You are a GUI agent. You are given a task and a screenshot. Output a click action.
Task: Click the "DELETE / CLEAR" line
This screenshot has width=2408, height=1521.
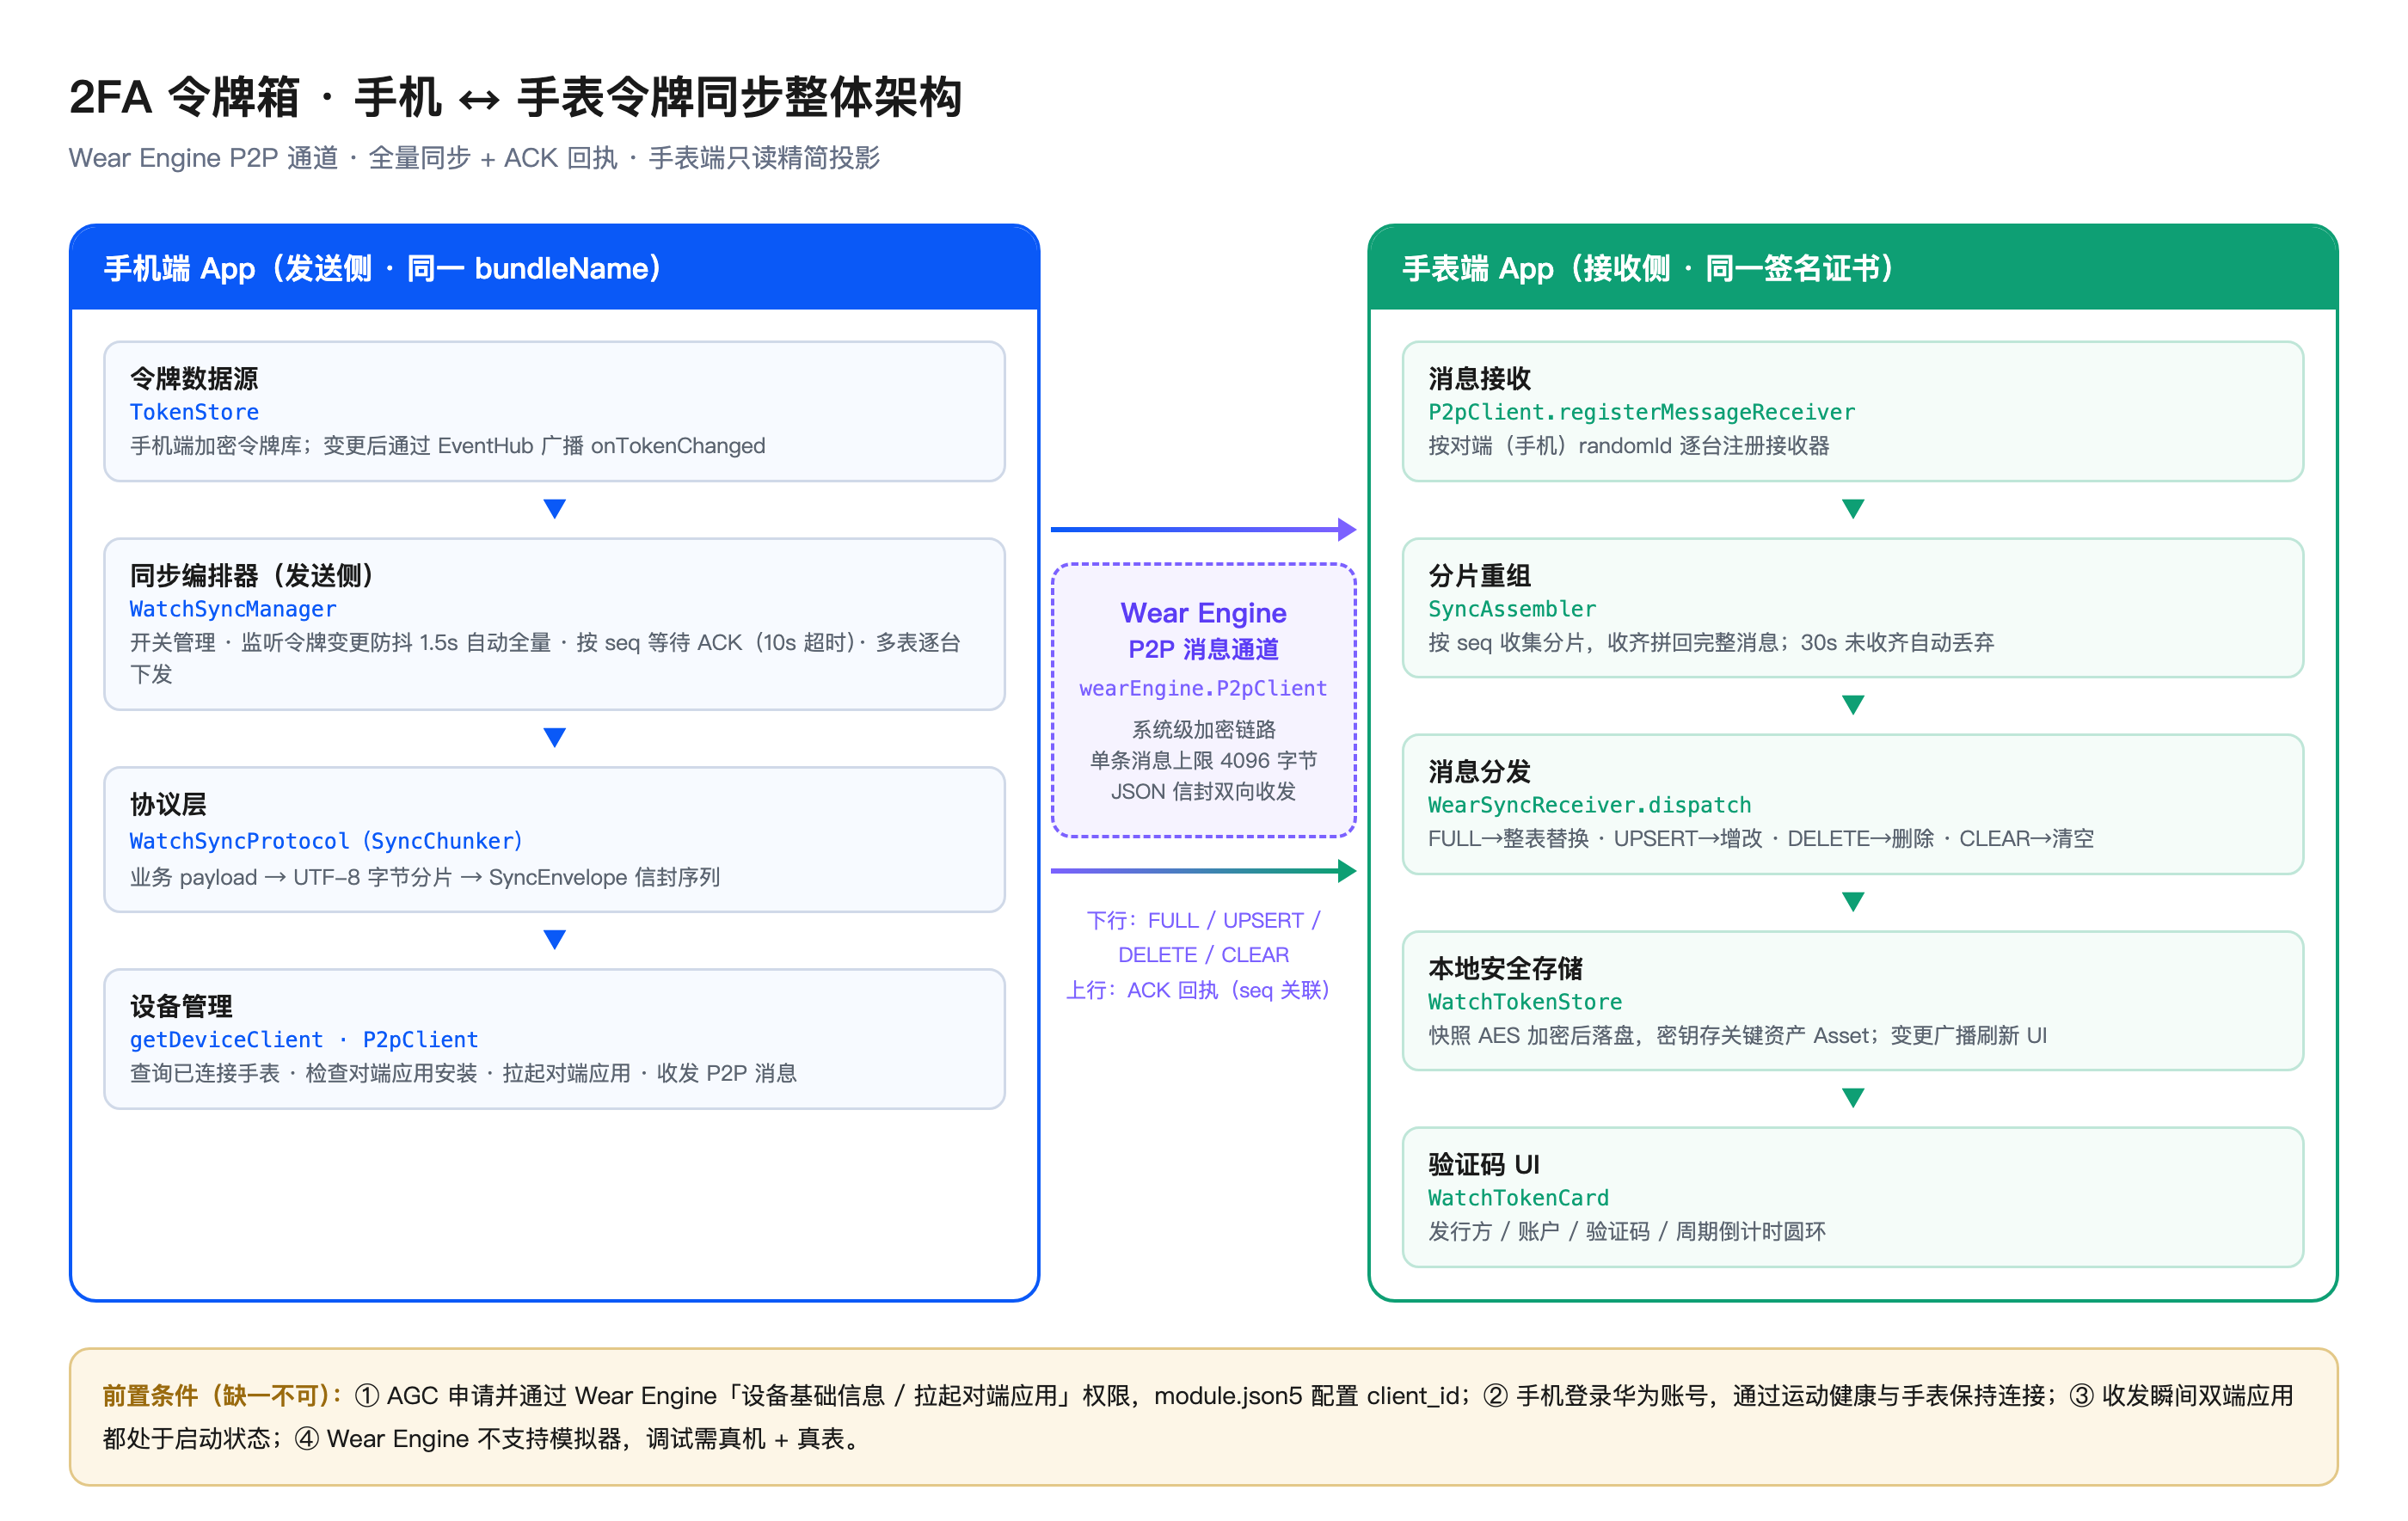pos(1203,955)
